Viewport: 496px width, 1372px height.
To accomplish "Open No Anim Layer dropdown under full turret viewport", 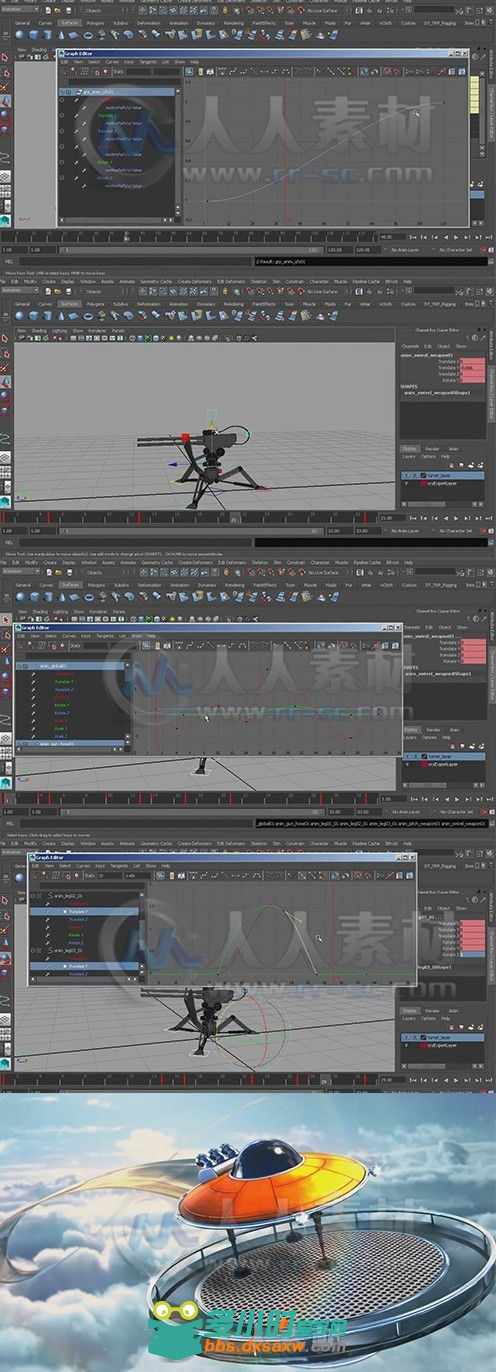I will click(x=407, y=530).
